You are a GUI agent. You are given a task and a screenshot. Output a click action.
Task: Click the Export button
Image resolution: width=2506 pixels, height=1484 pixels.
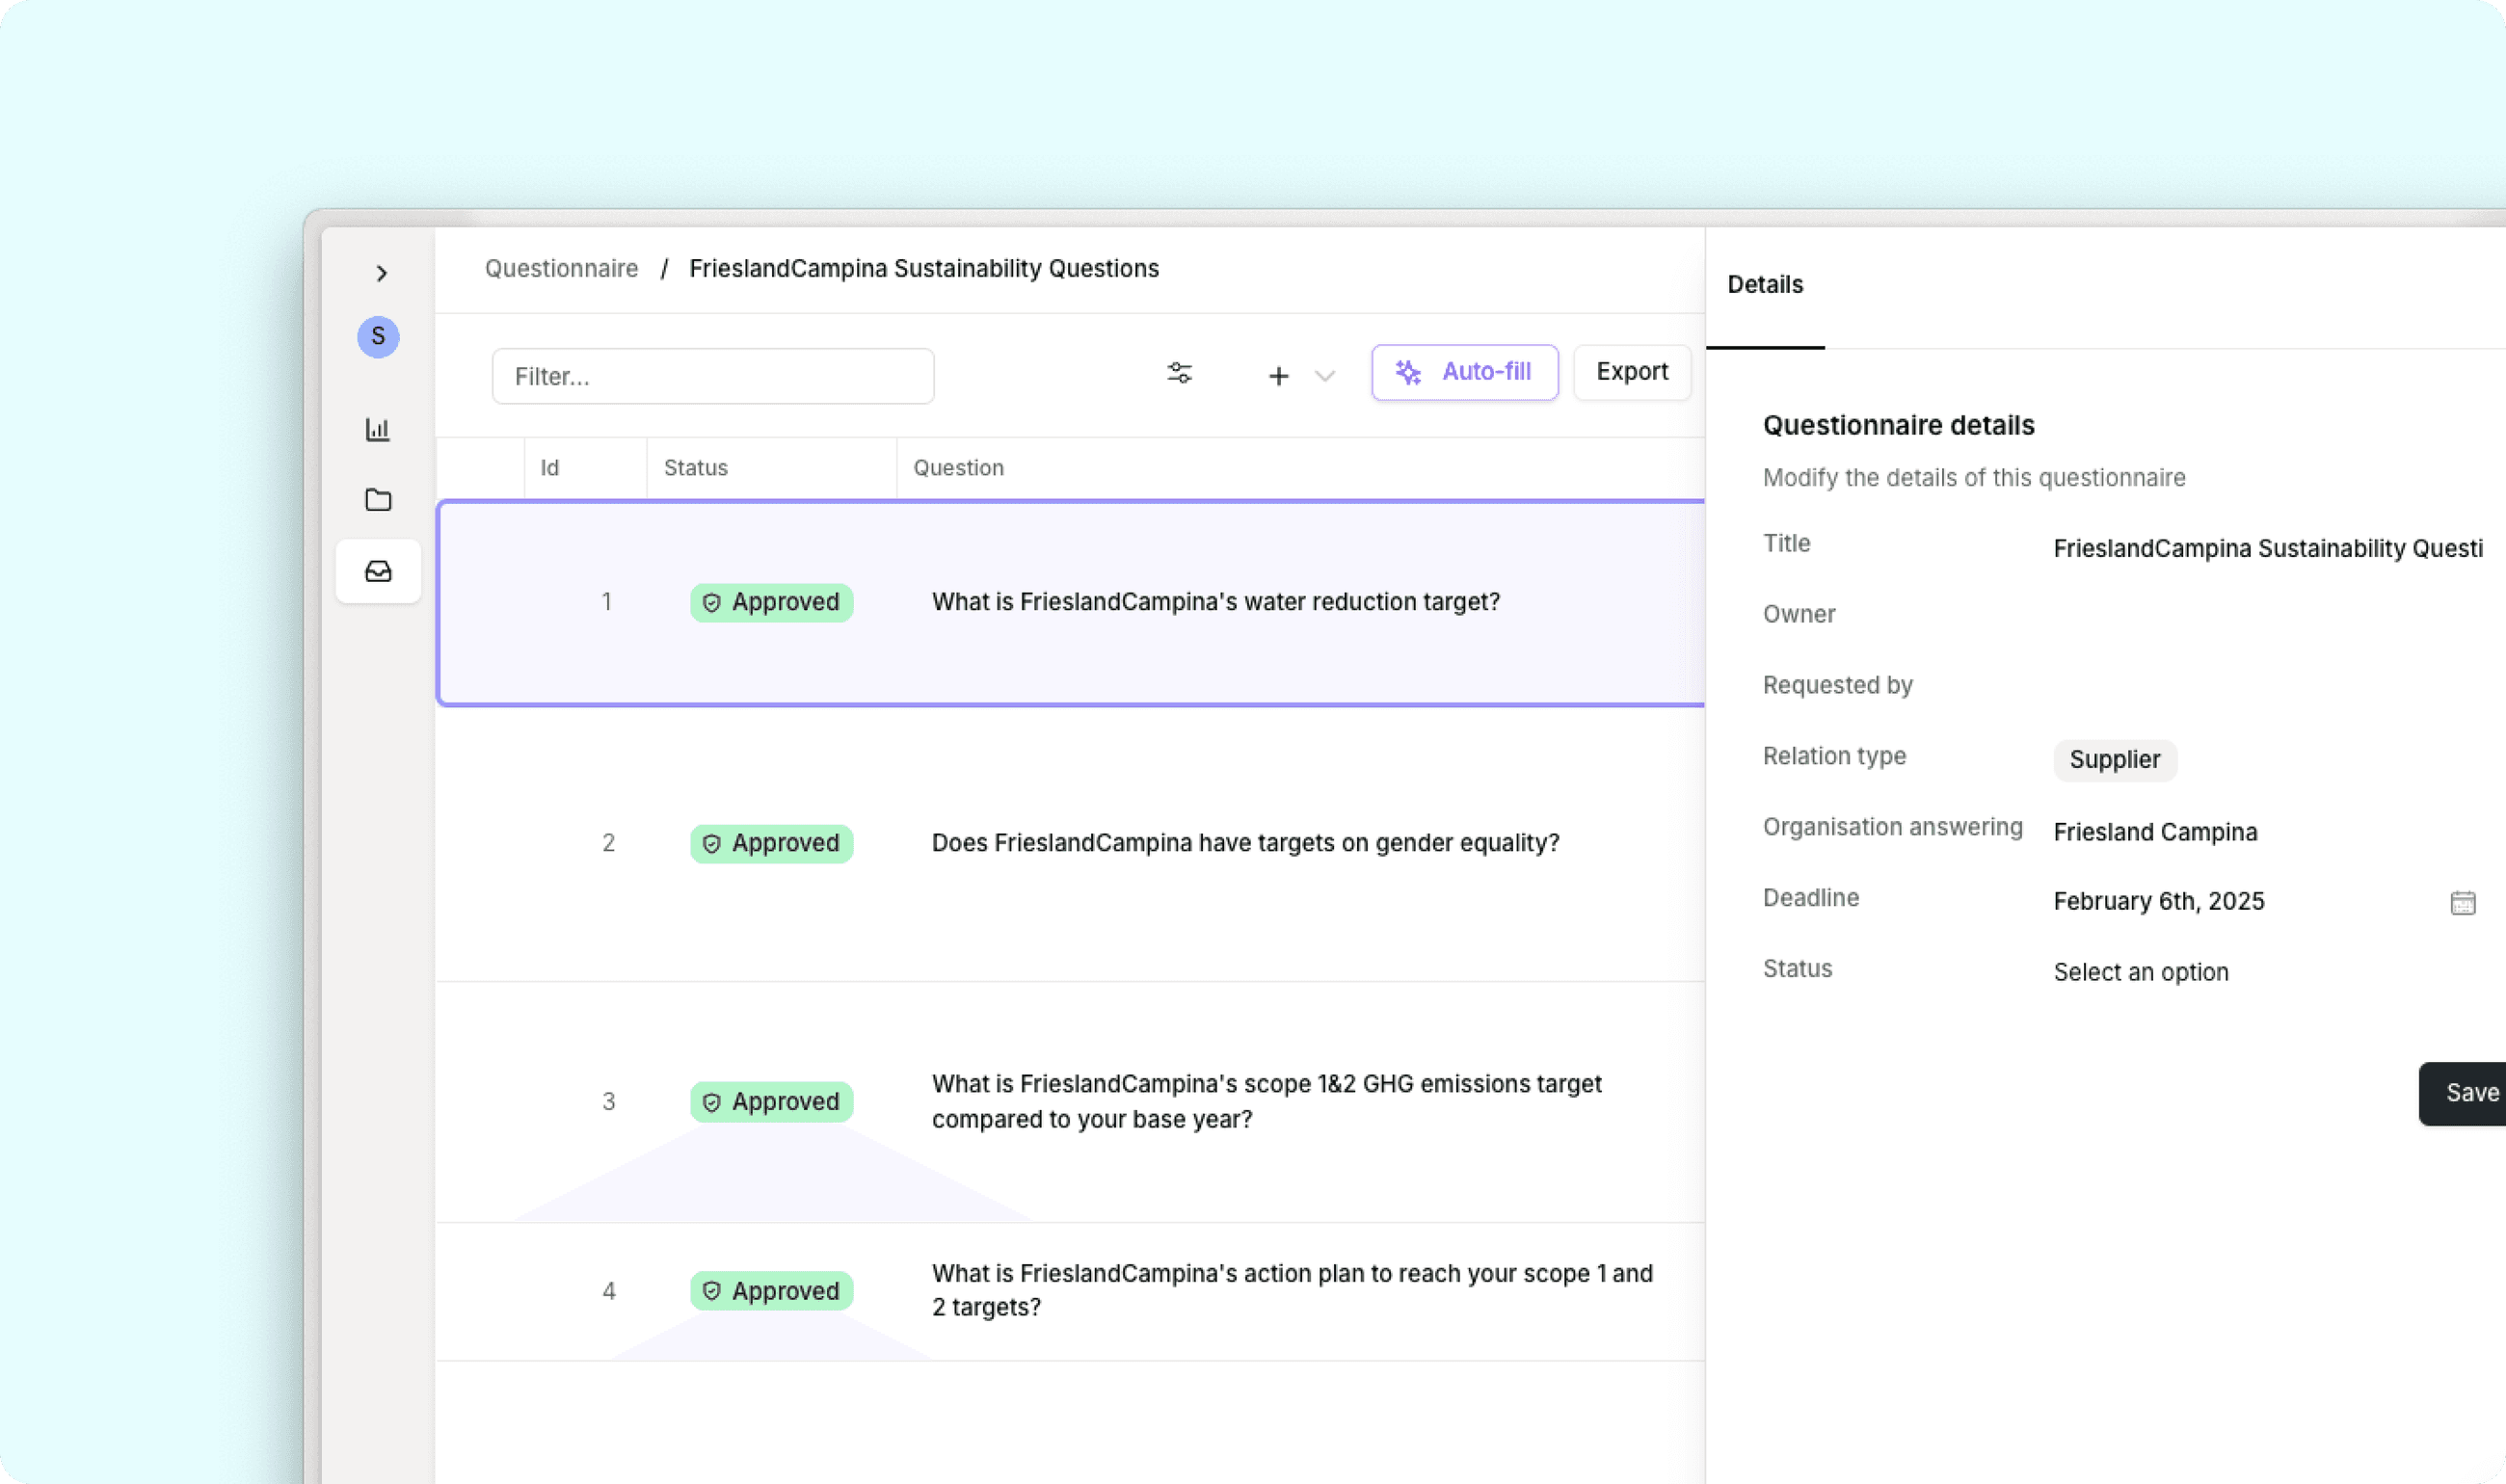point(1631,372)
